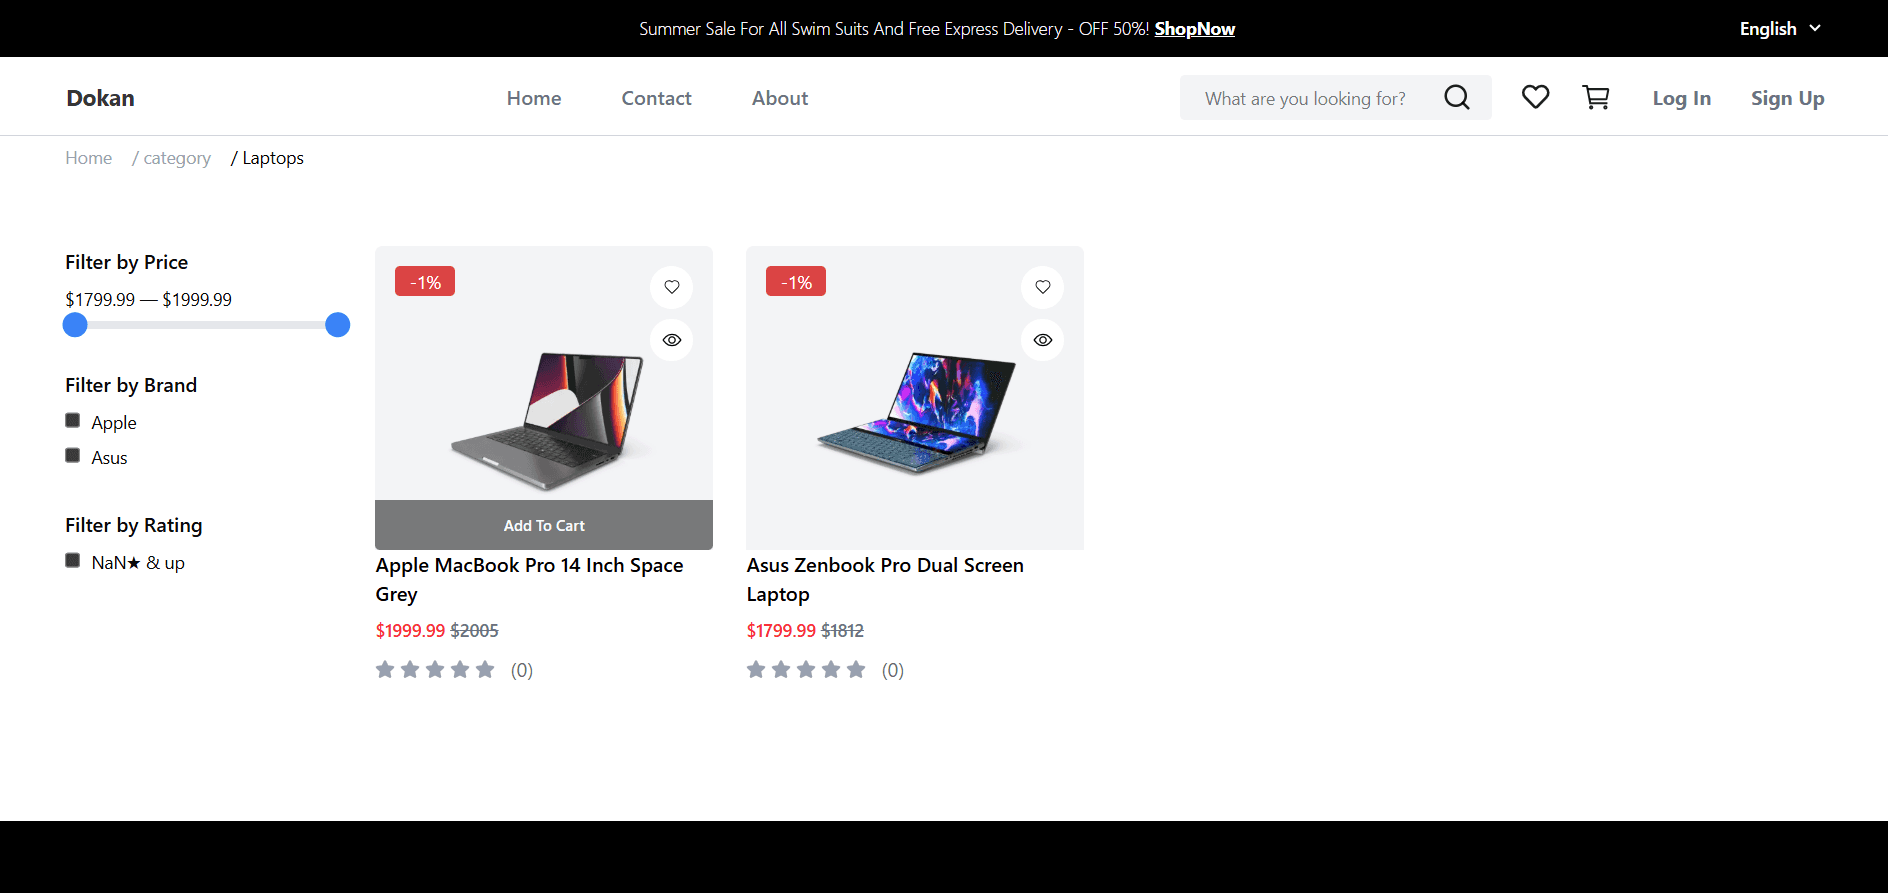
Task: Add Apple MacBook Pro to wishlist
Action: (671, 287)
